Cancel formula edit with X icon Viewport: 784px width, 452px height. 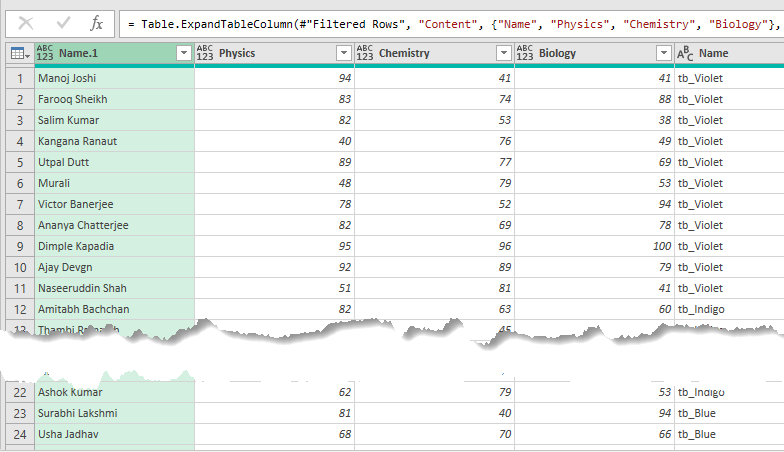coord(26,23)
